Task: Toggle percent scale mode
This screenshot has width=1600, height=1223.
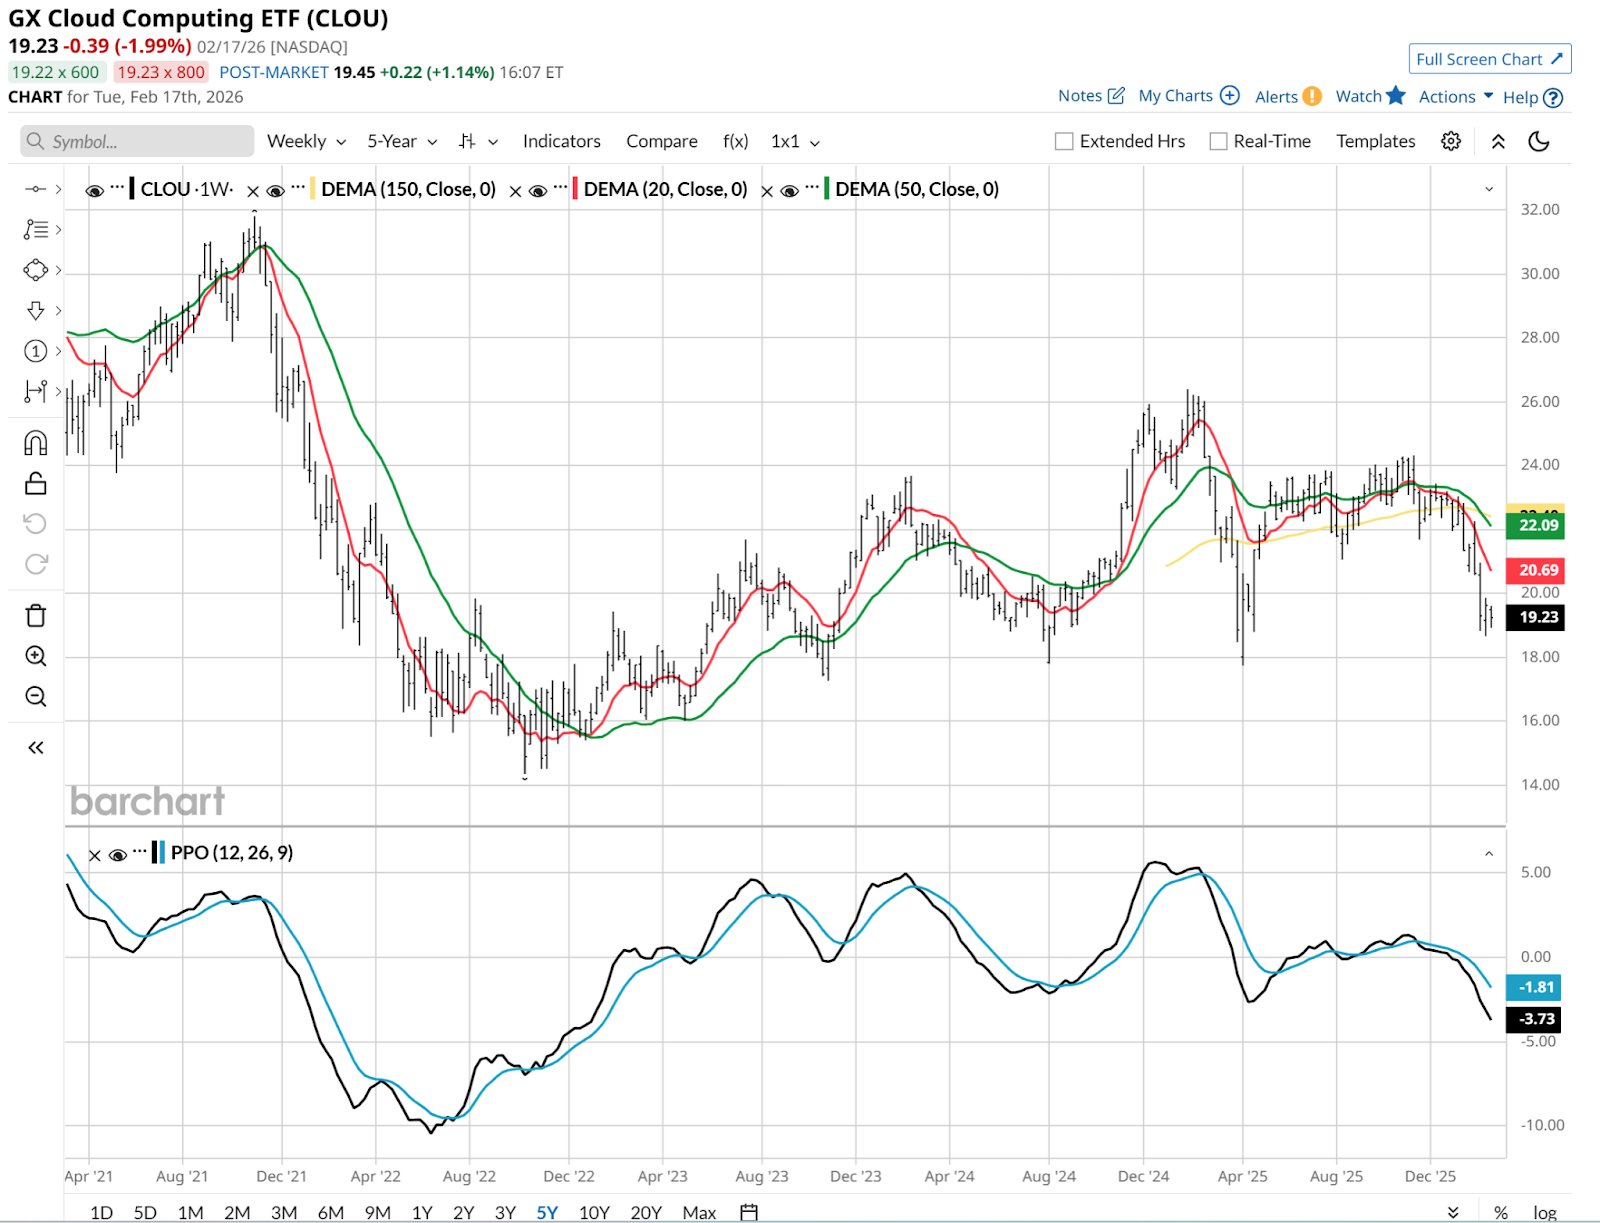Action: click(x=1500, y=1212)
